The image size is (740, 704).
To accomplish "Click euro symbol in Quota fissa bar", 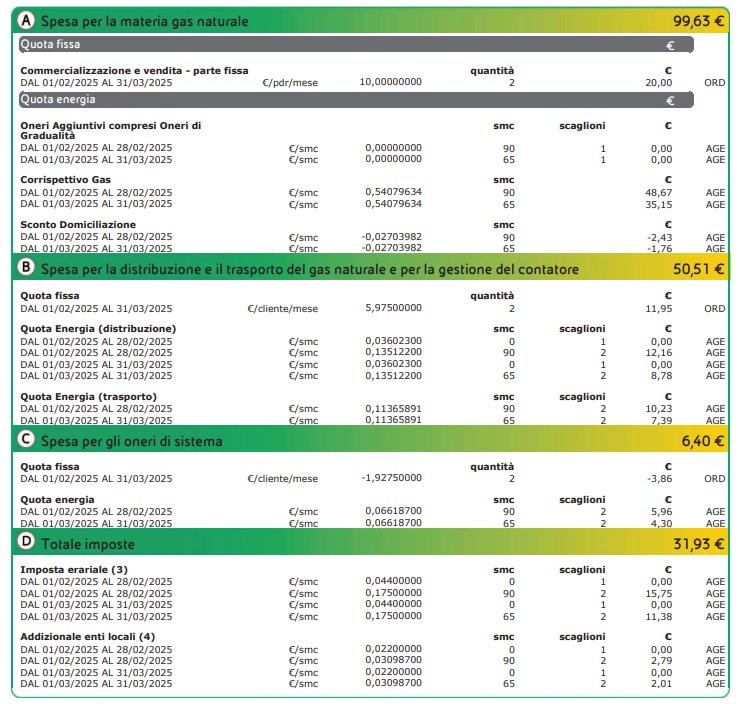I will (670, 46).
